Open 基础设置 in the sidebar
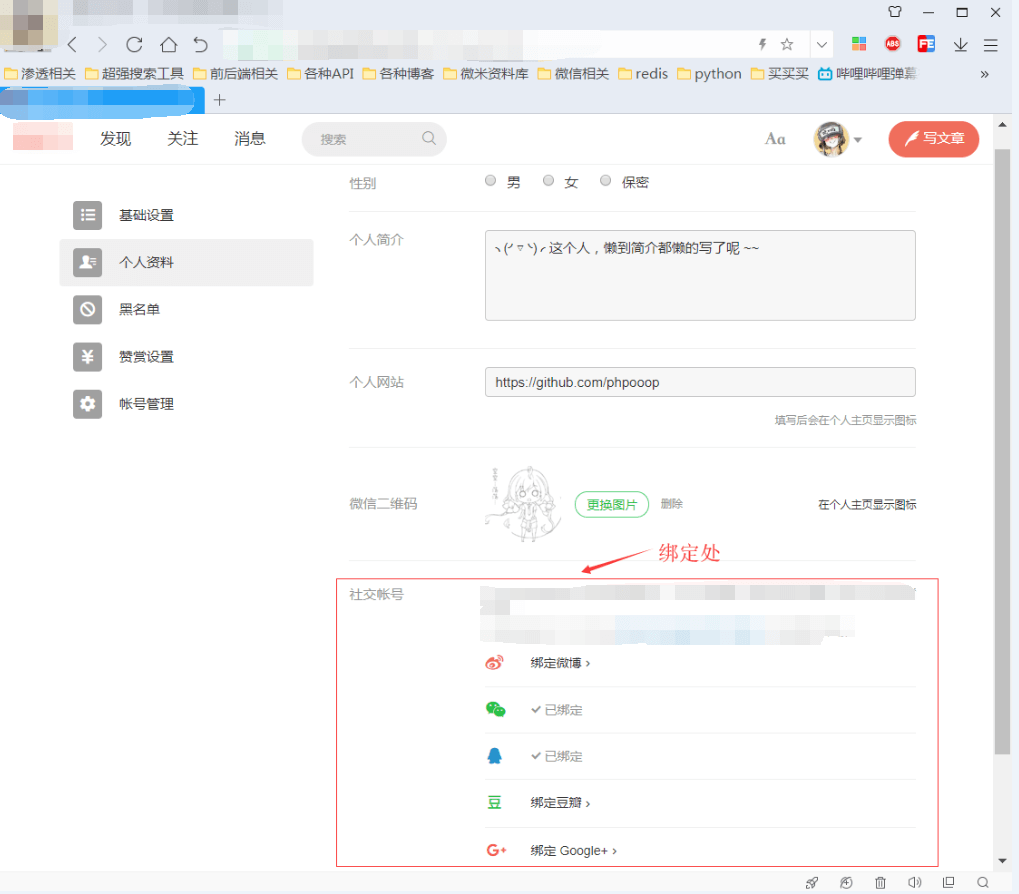Image resolution: width=1019 pixels, height=894 pixels. 187,215
